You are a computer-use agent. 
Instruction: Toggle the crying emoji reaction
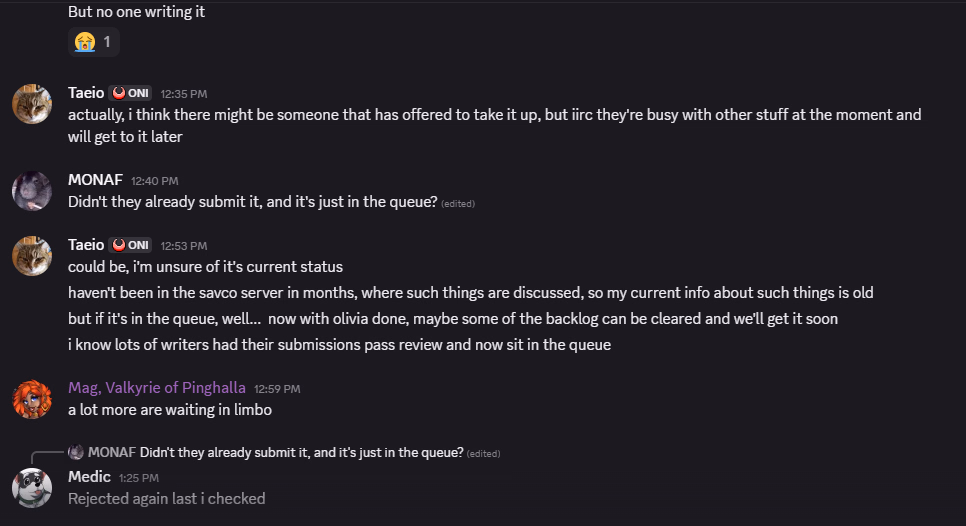93,42
